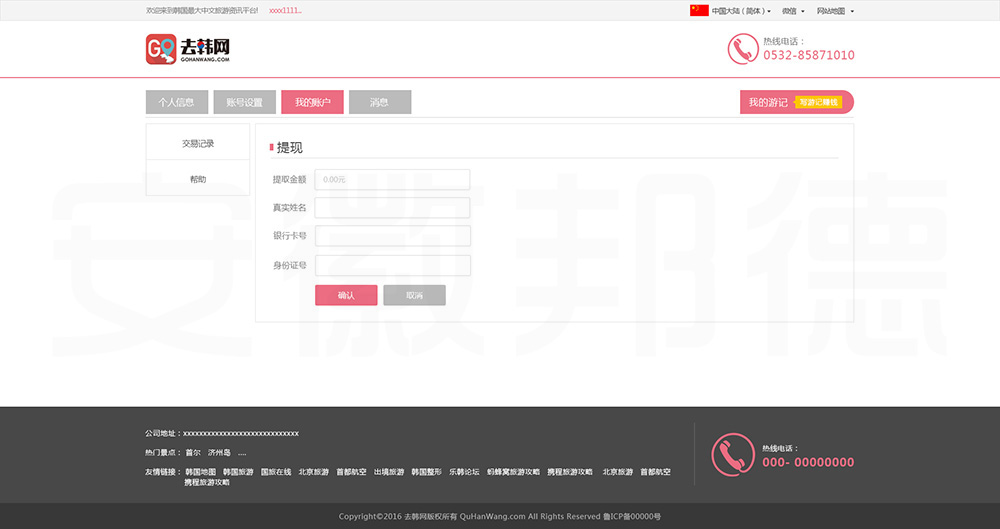The width and height of the screenshot is (1000, 529).
Task: Click the header hotline phone icon
Action: (x=742, y=49)
